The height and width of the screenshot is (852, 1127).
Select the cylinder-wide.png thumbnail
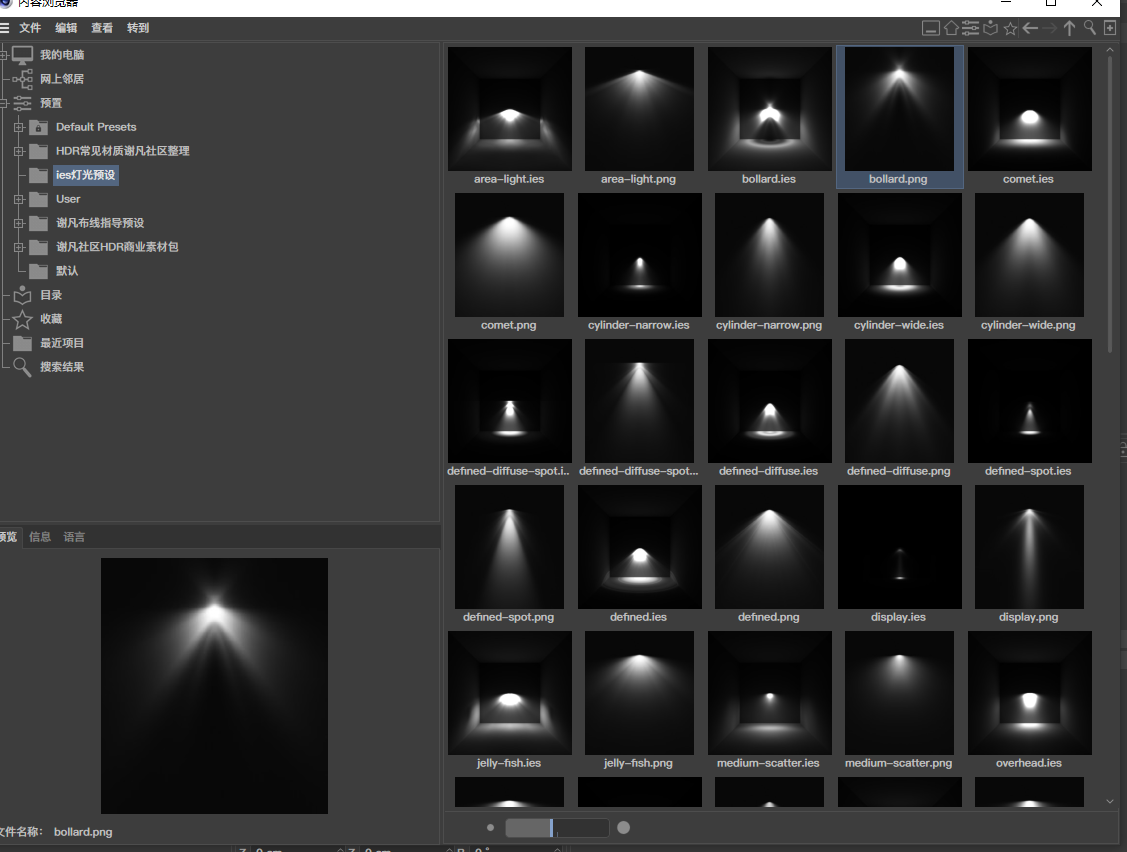1029,255
